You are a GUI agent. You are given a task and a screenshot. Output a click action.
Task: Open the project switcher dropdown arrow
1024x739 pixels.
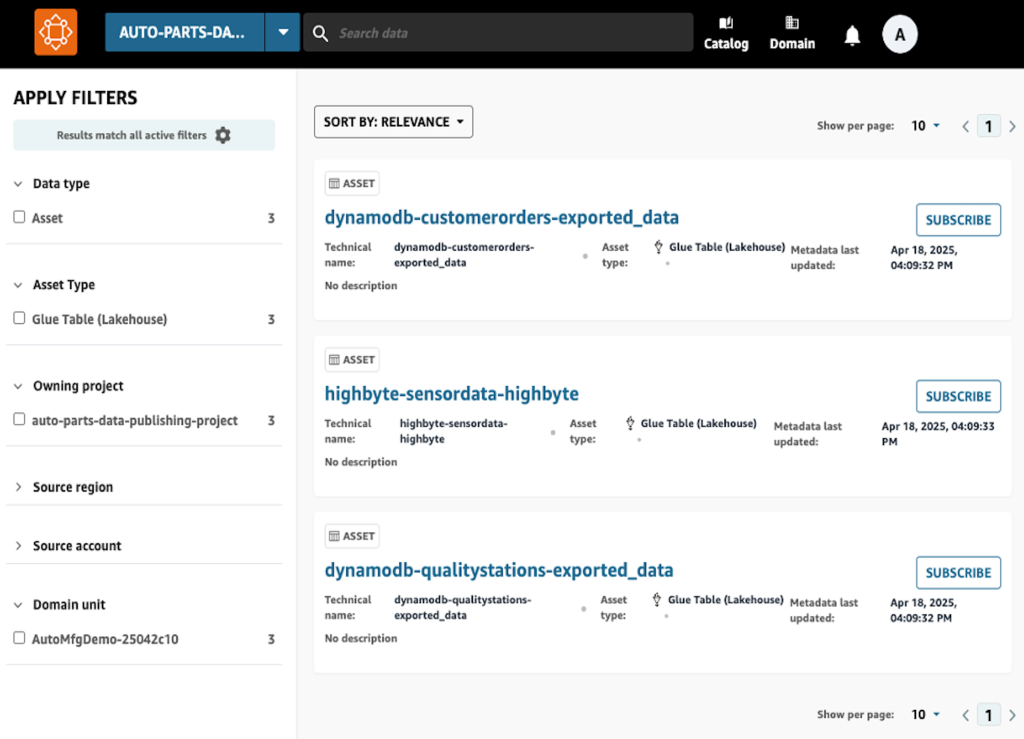tap(283, 32)
